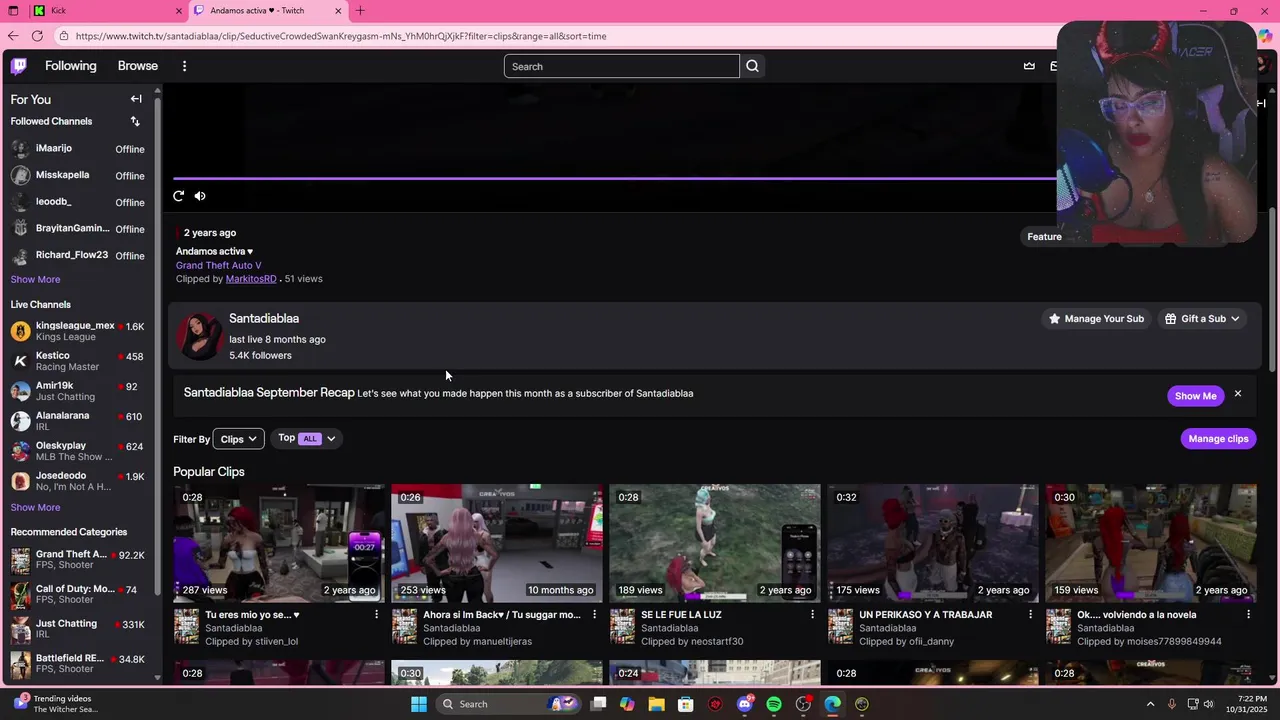The height and width of the screenshot is (720, 1280).
Task: Open Microsoft Store from the taskbar
Action: point(686,704)
